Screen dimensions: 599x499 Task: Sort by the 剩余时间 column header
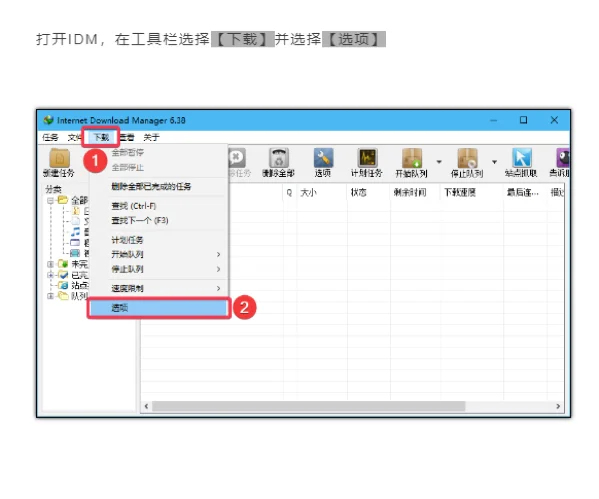[415, 193]
